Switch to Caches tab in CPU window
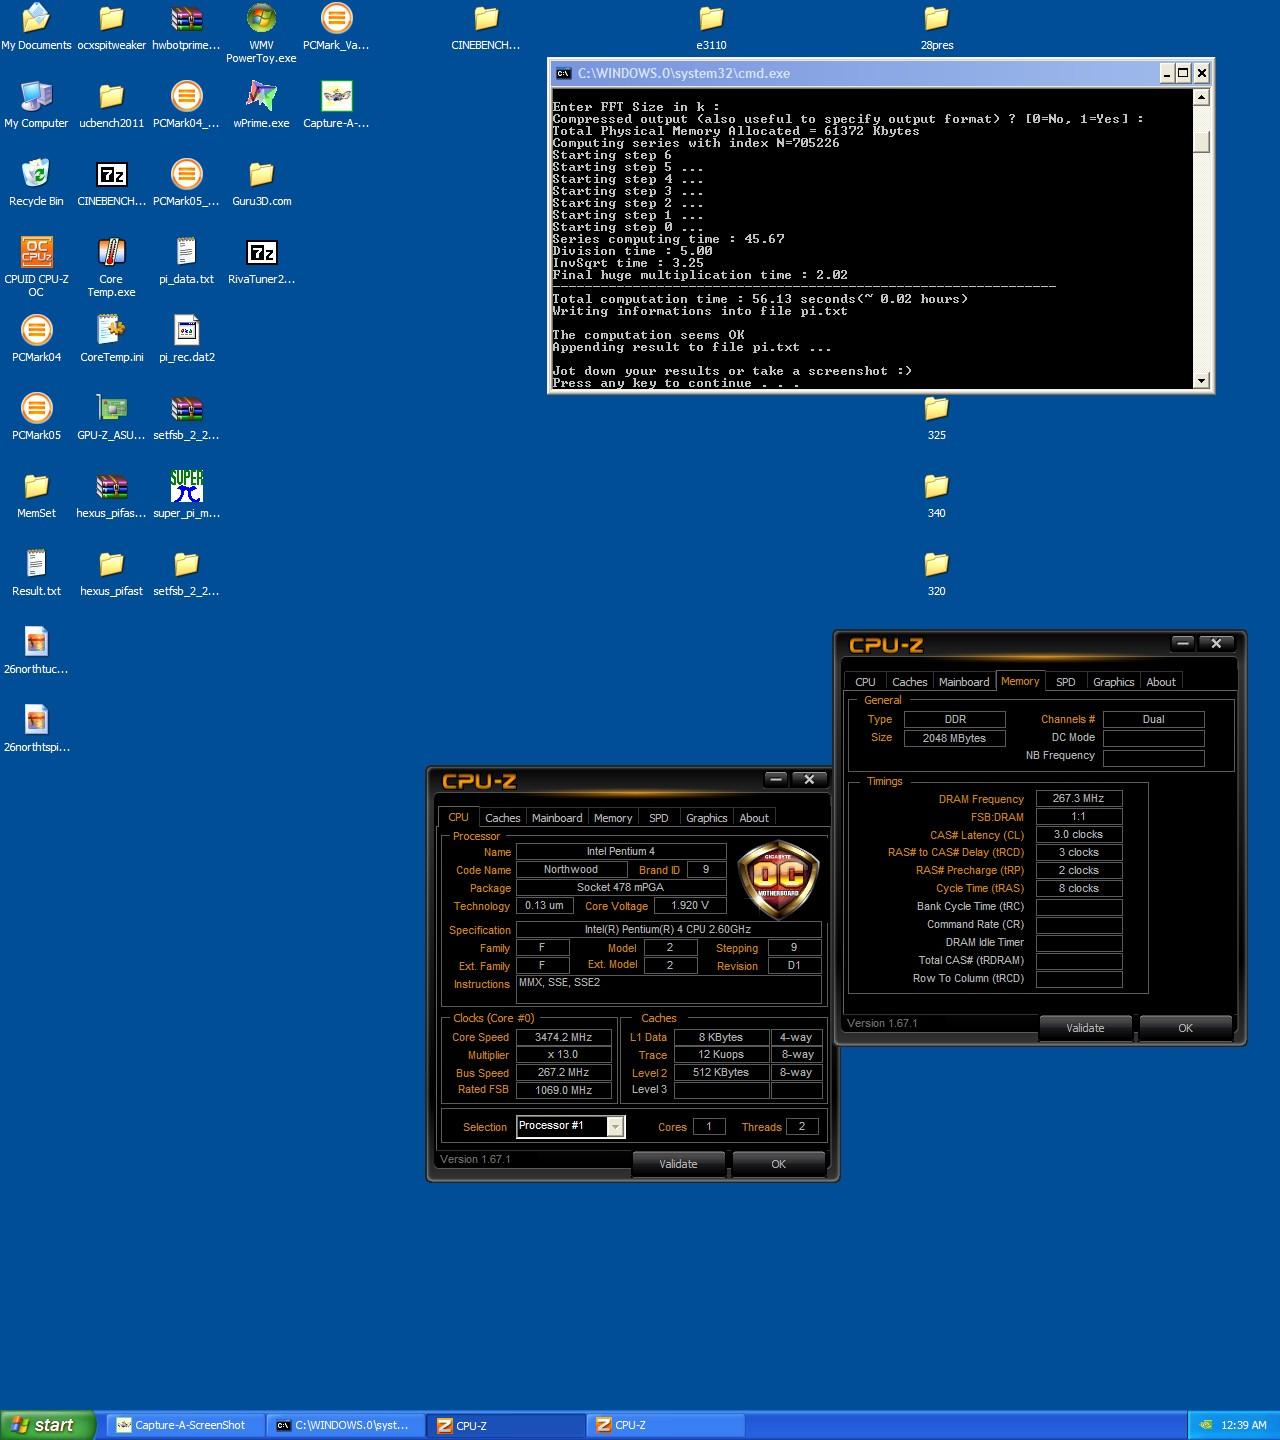This screenshot has height=1440, width=1280. click(502, 818)
